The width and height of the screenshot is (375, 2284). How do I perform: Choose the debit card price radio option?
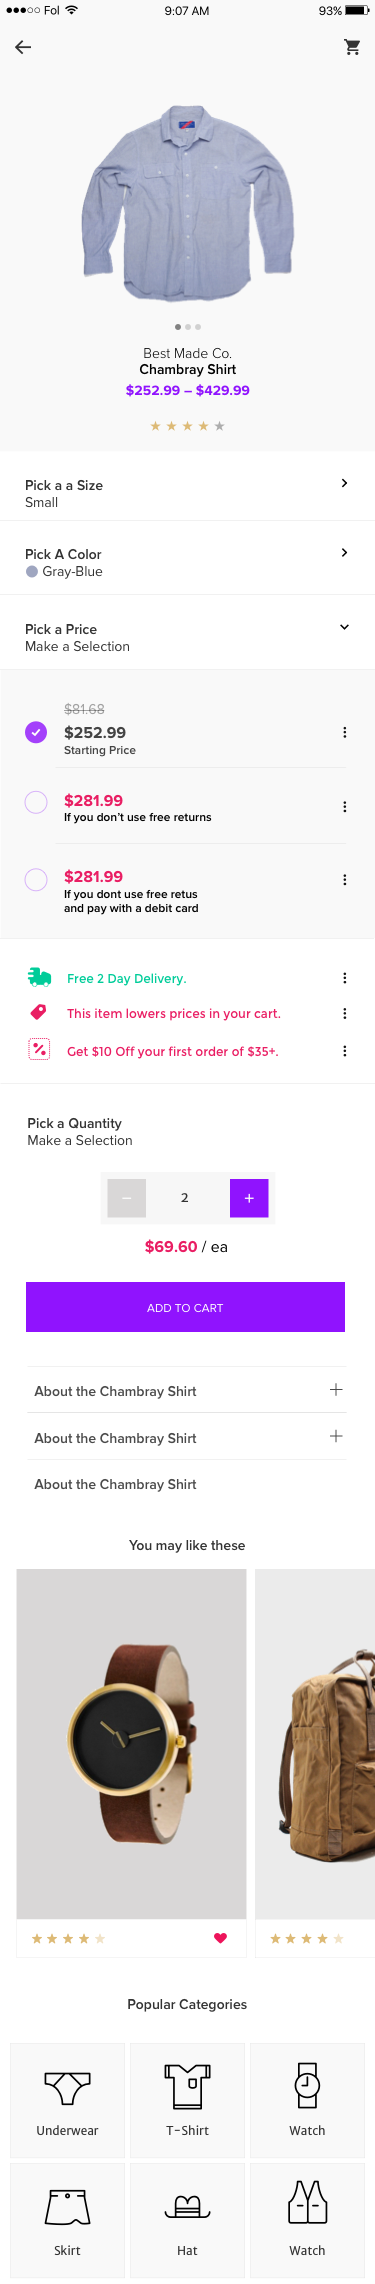(36, 879)
